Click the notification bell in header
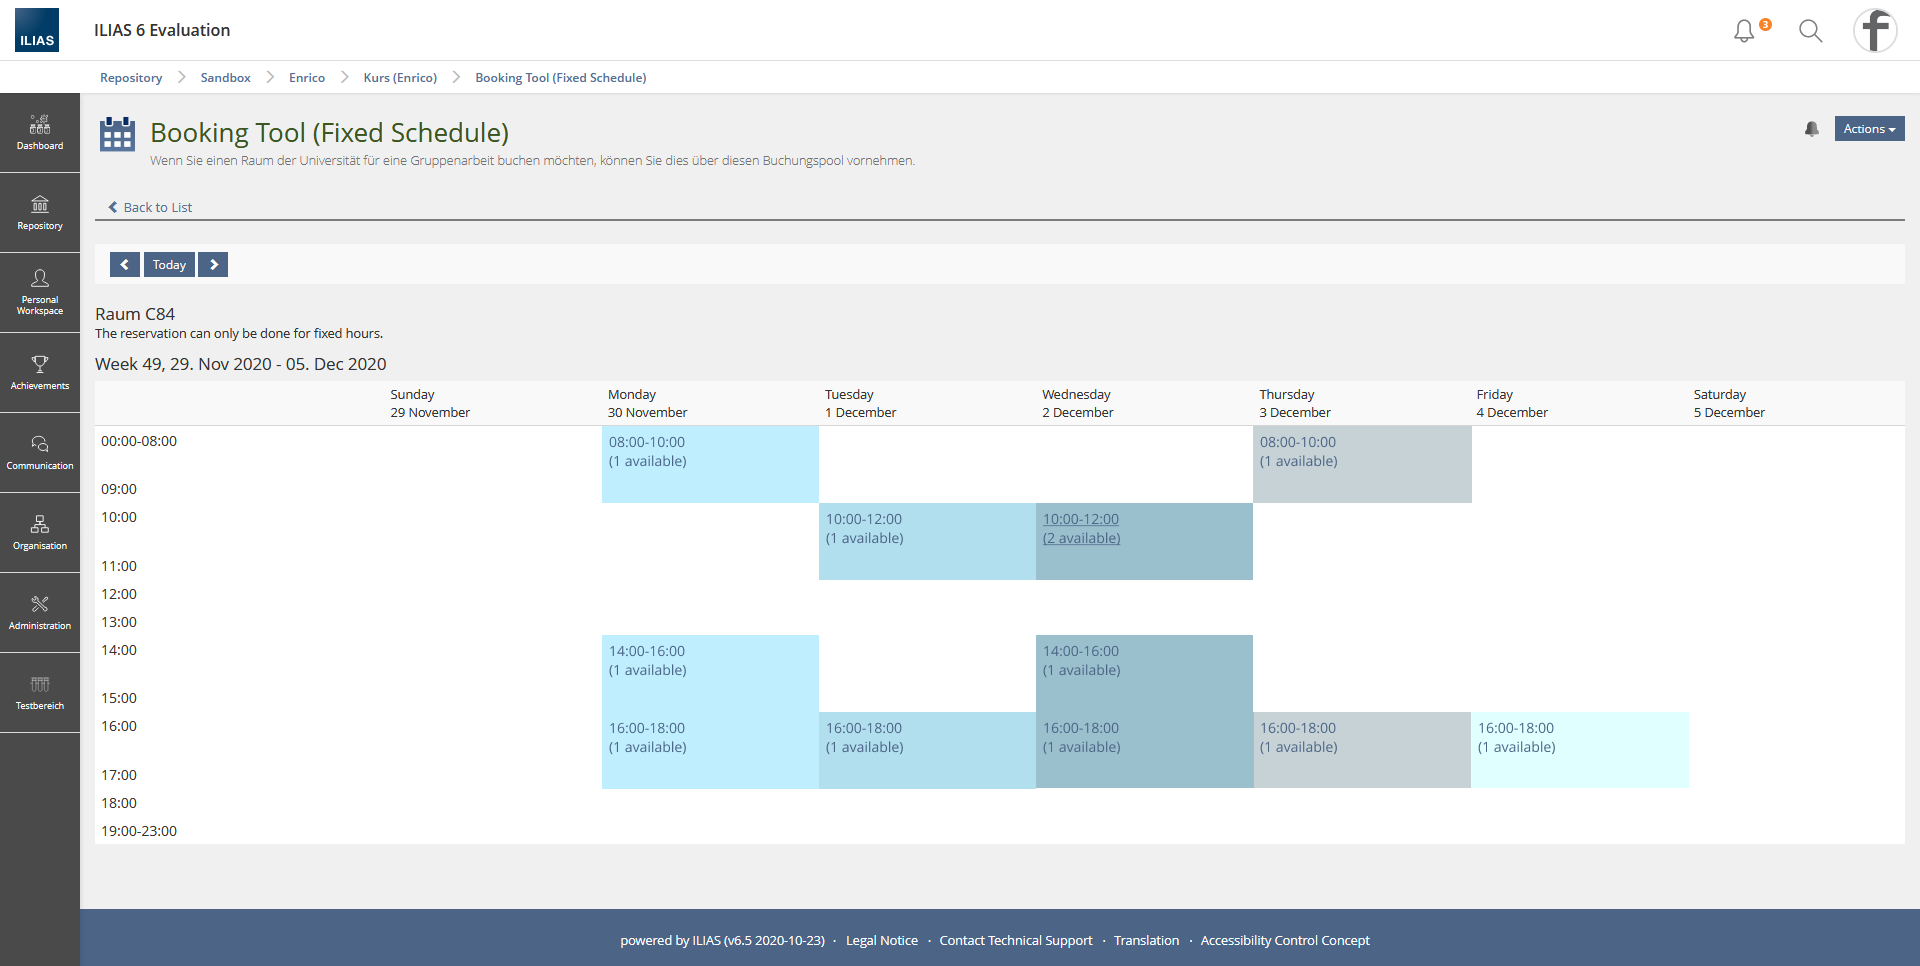1920x966 pixels. pos(1744,31)
